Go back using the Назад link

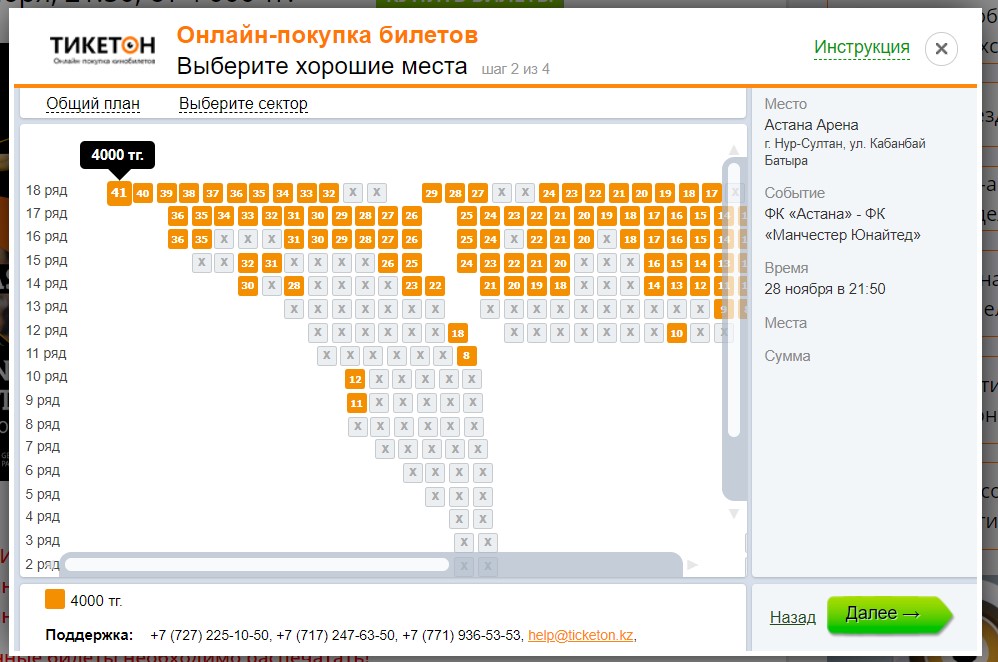coord(792,617)
